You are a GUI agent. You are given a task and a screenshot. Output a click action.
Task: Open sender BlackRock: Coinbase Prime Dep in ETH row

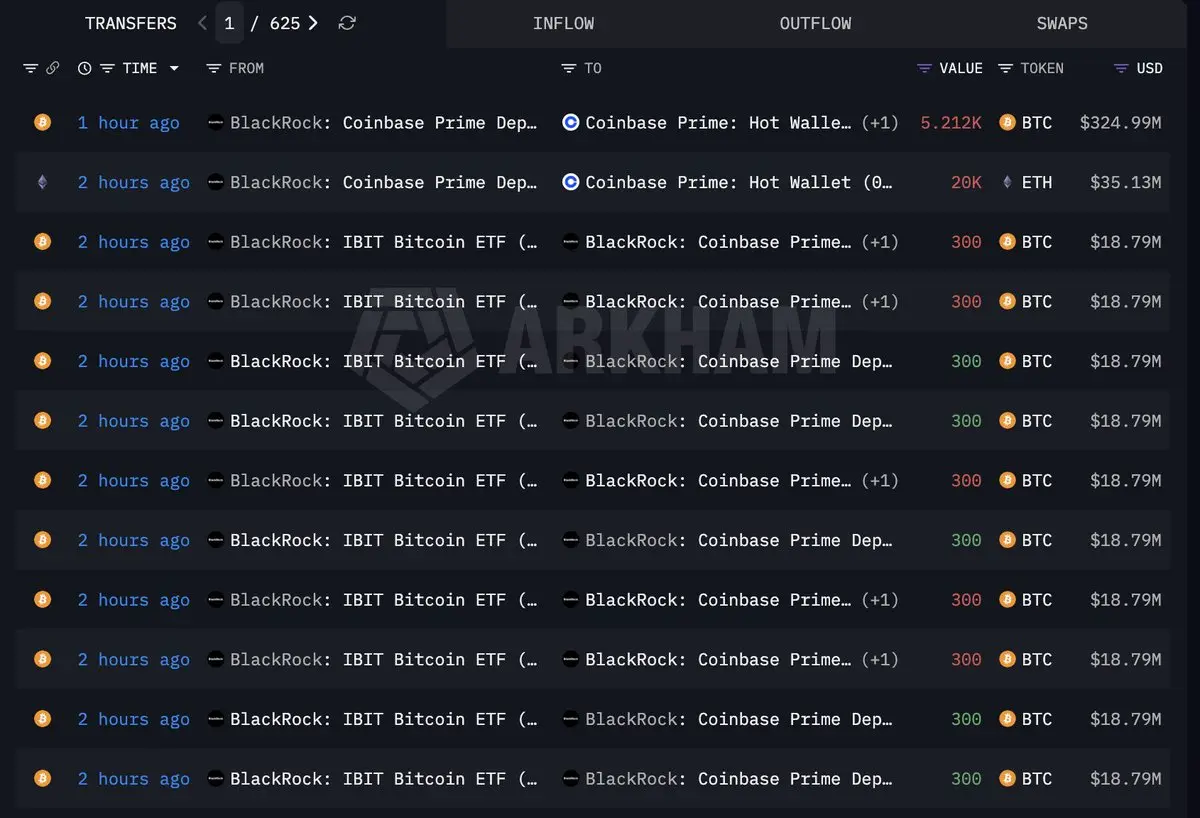[x=384, y=183]
